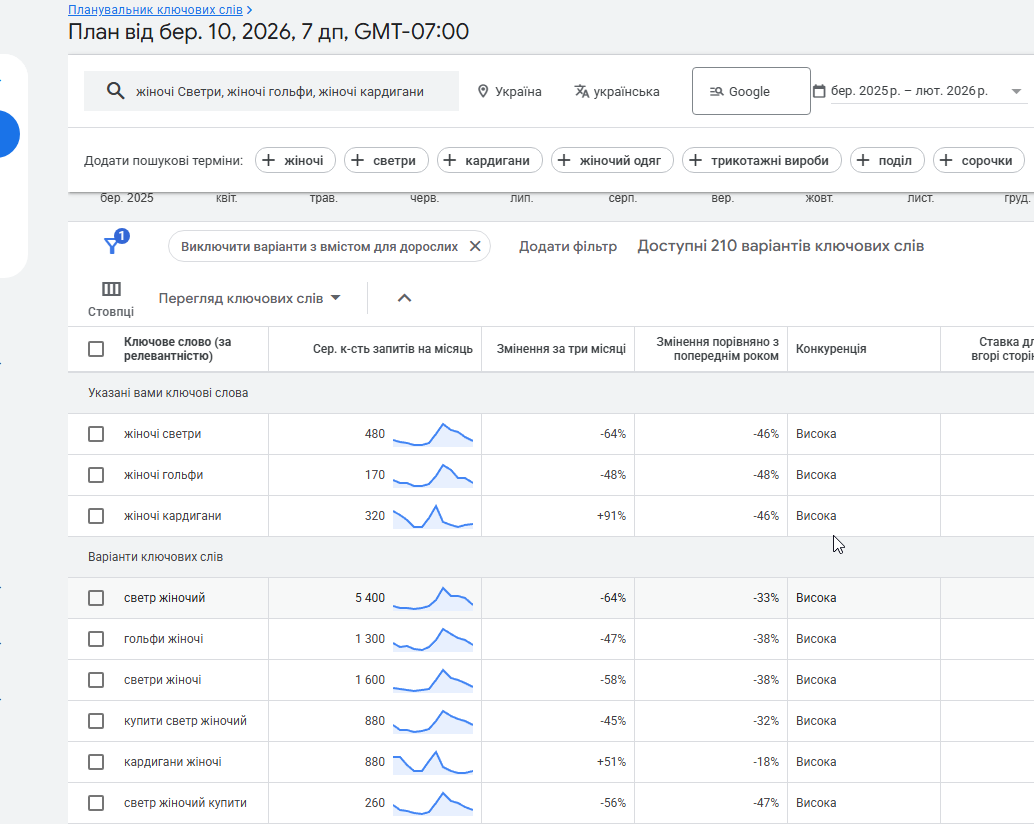The image size is (1034, 824).
Task: Click the 'Додати фільтр' button
Action: pos(568,246)
